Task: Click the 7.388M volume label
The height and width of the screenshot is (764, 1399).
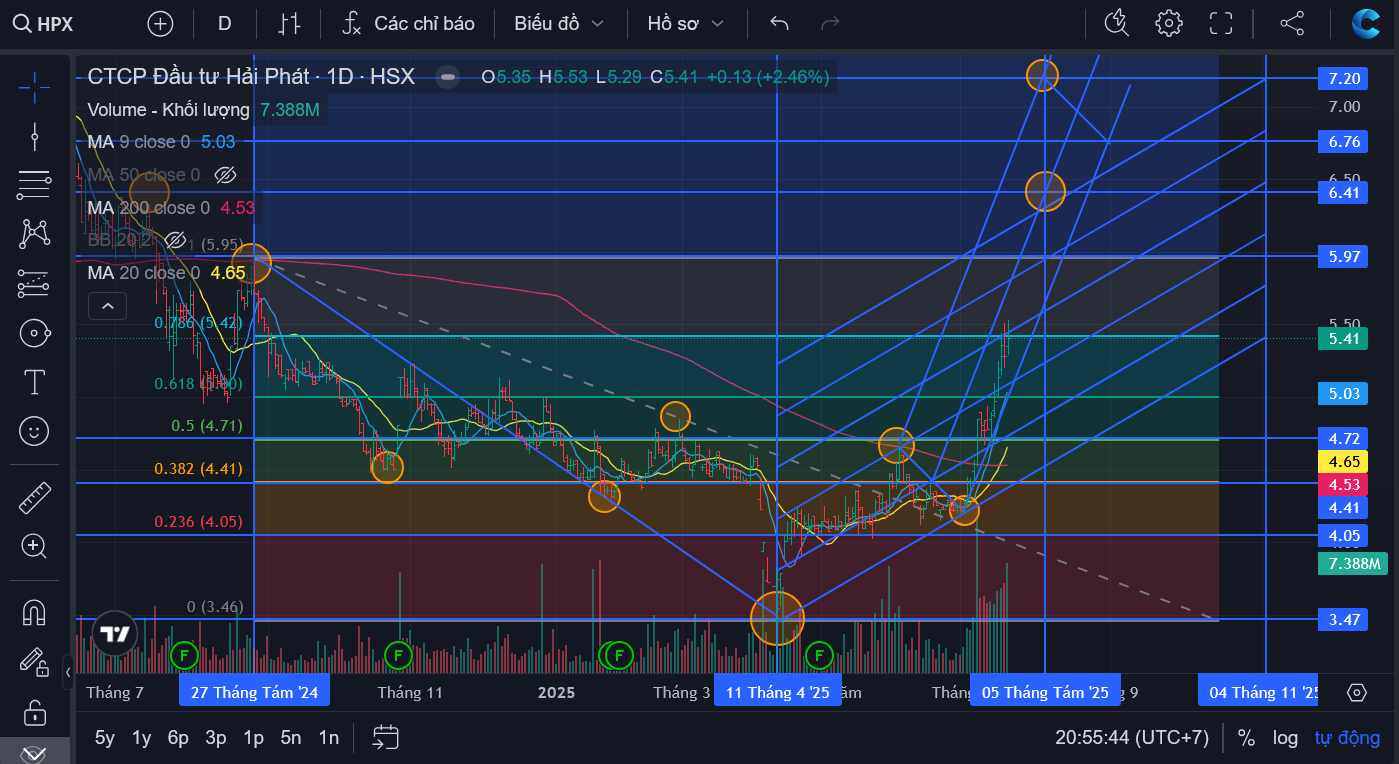Action: coord(1353,564)
